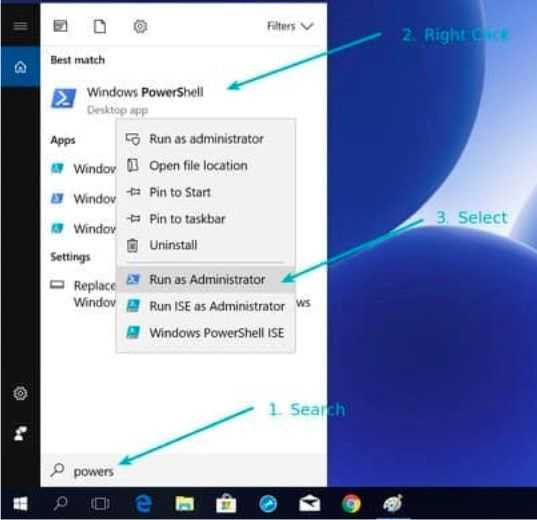Open File Explorer from taskbar
Image resolution: width=537 pixels, height=520 pixels.
(x=185, y=504)
